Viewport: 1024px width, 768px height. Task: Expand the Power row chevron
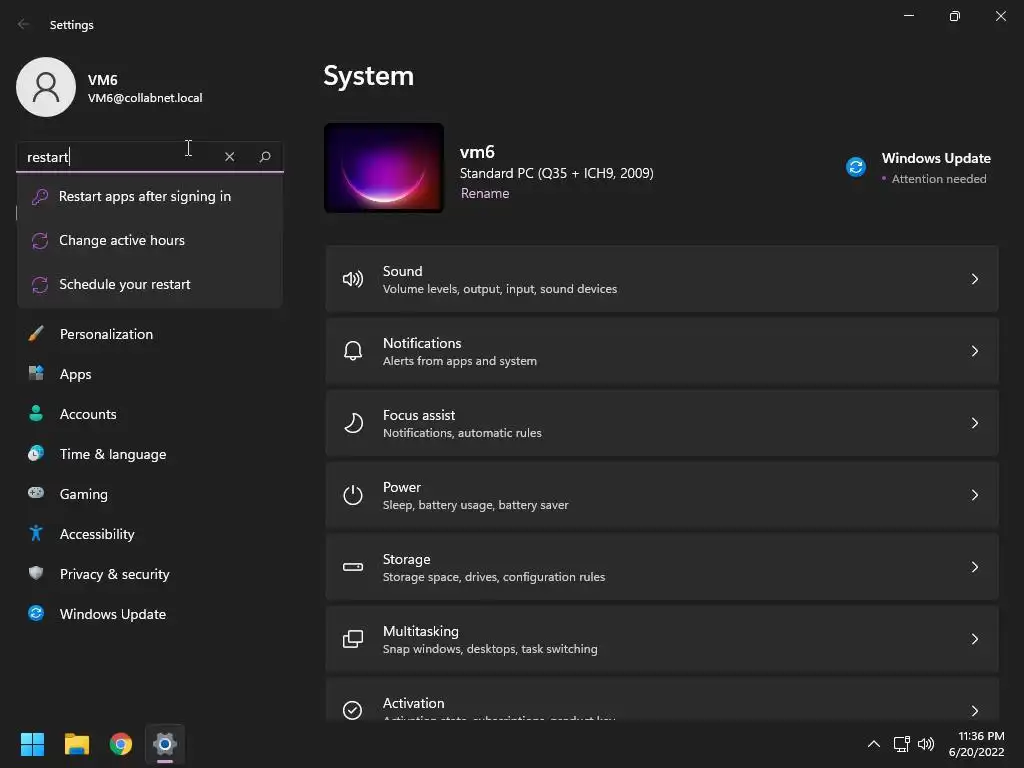(974, 495)
